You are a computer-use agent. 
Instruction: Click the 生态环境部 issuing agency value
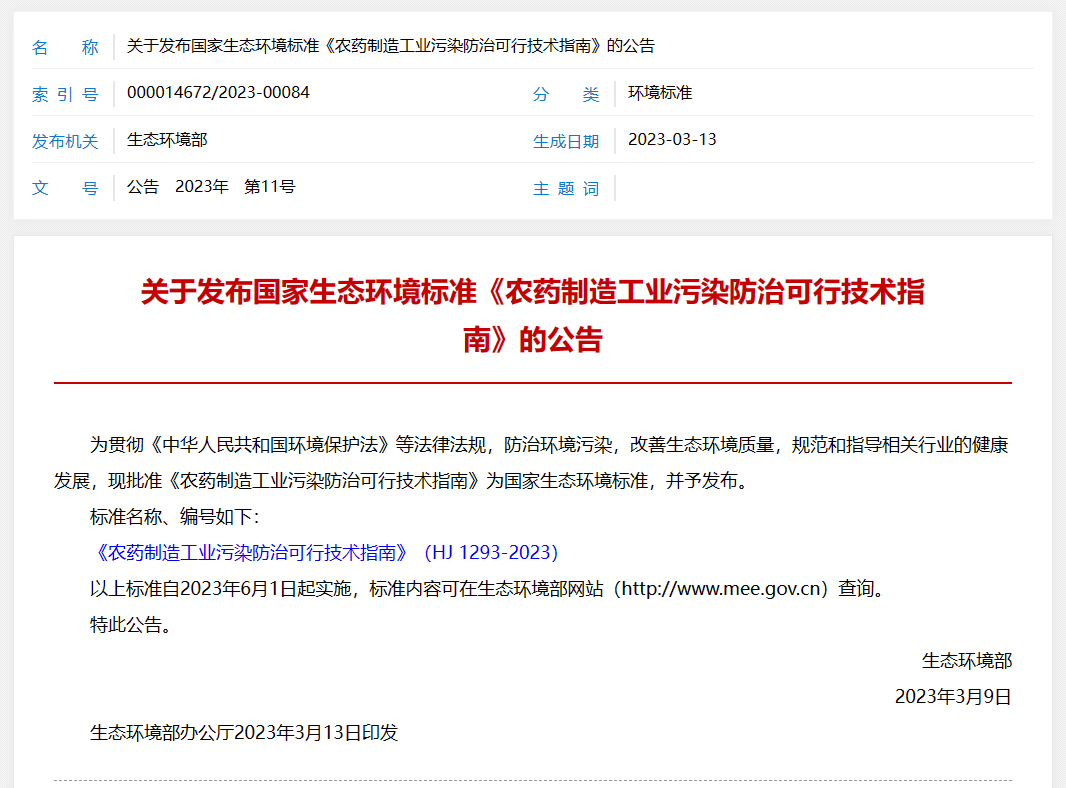tap(167, 139)
